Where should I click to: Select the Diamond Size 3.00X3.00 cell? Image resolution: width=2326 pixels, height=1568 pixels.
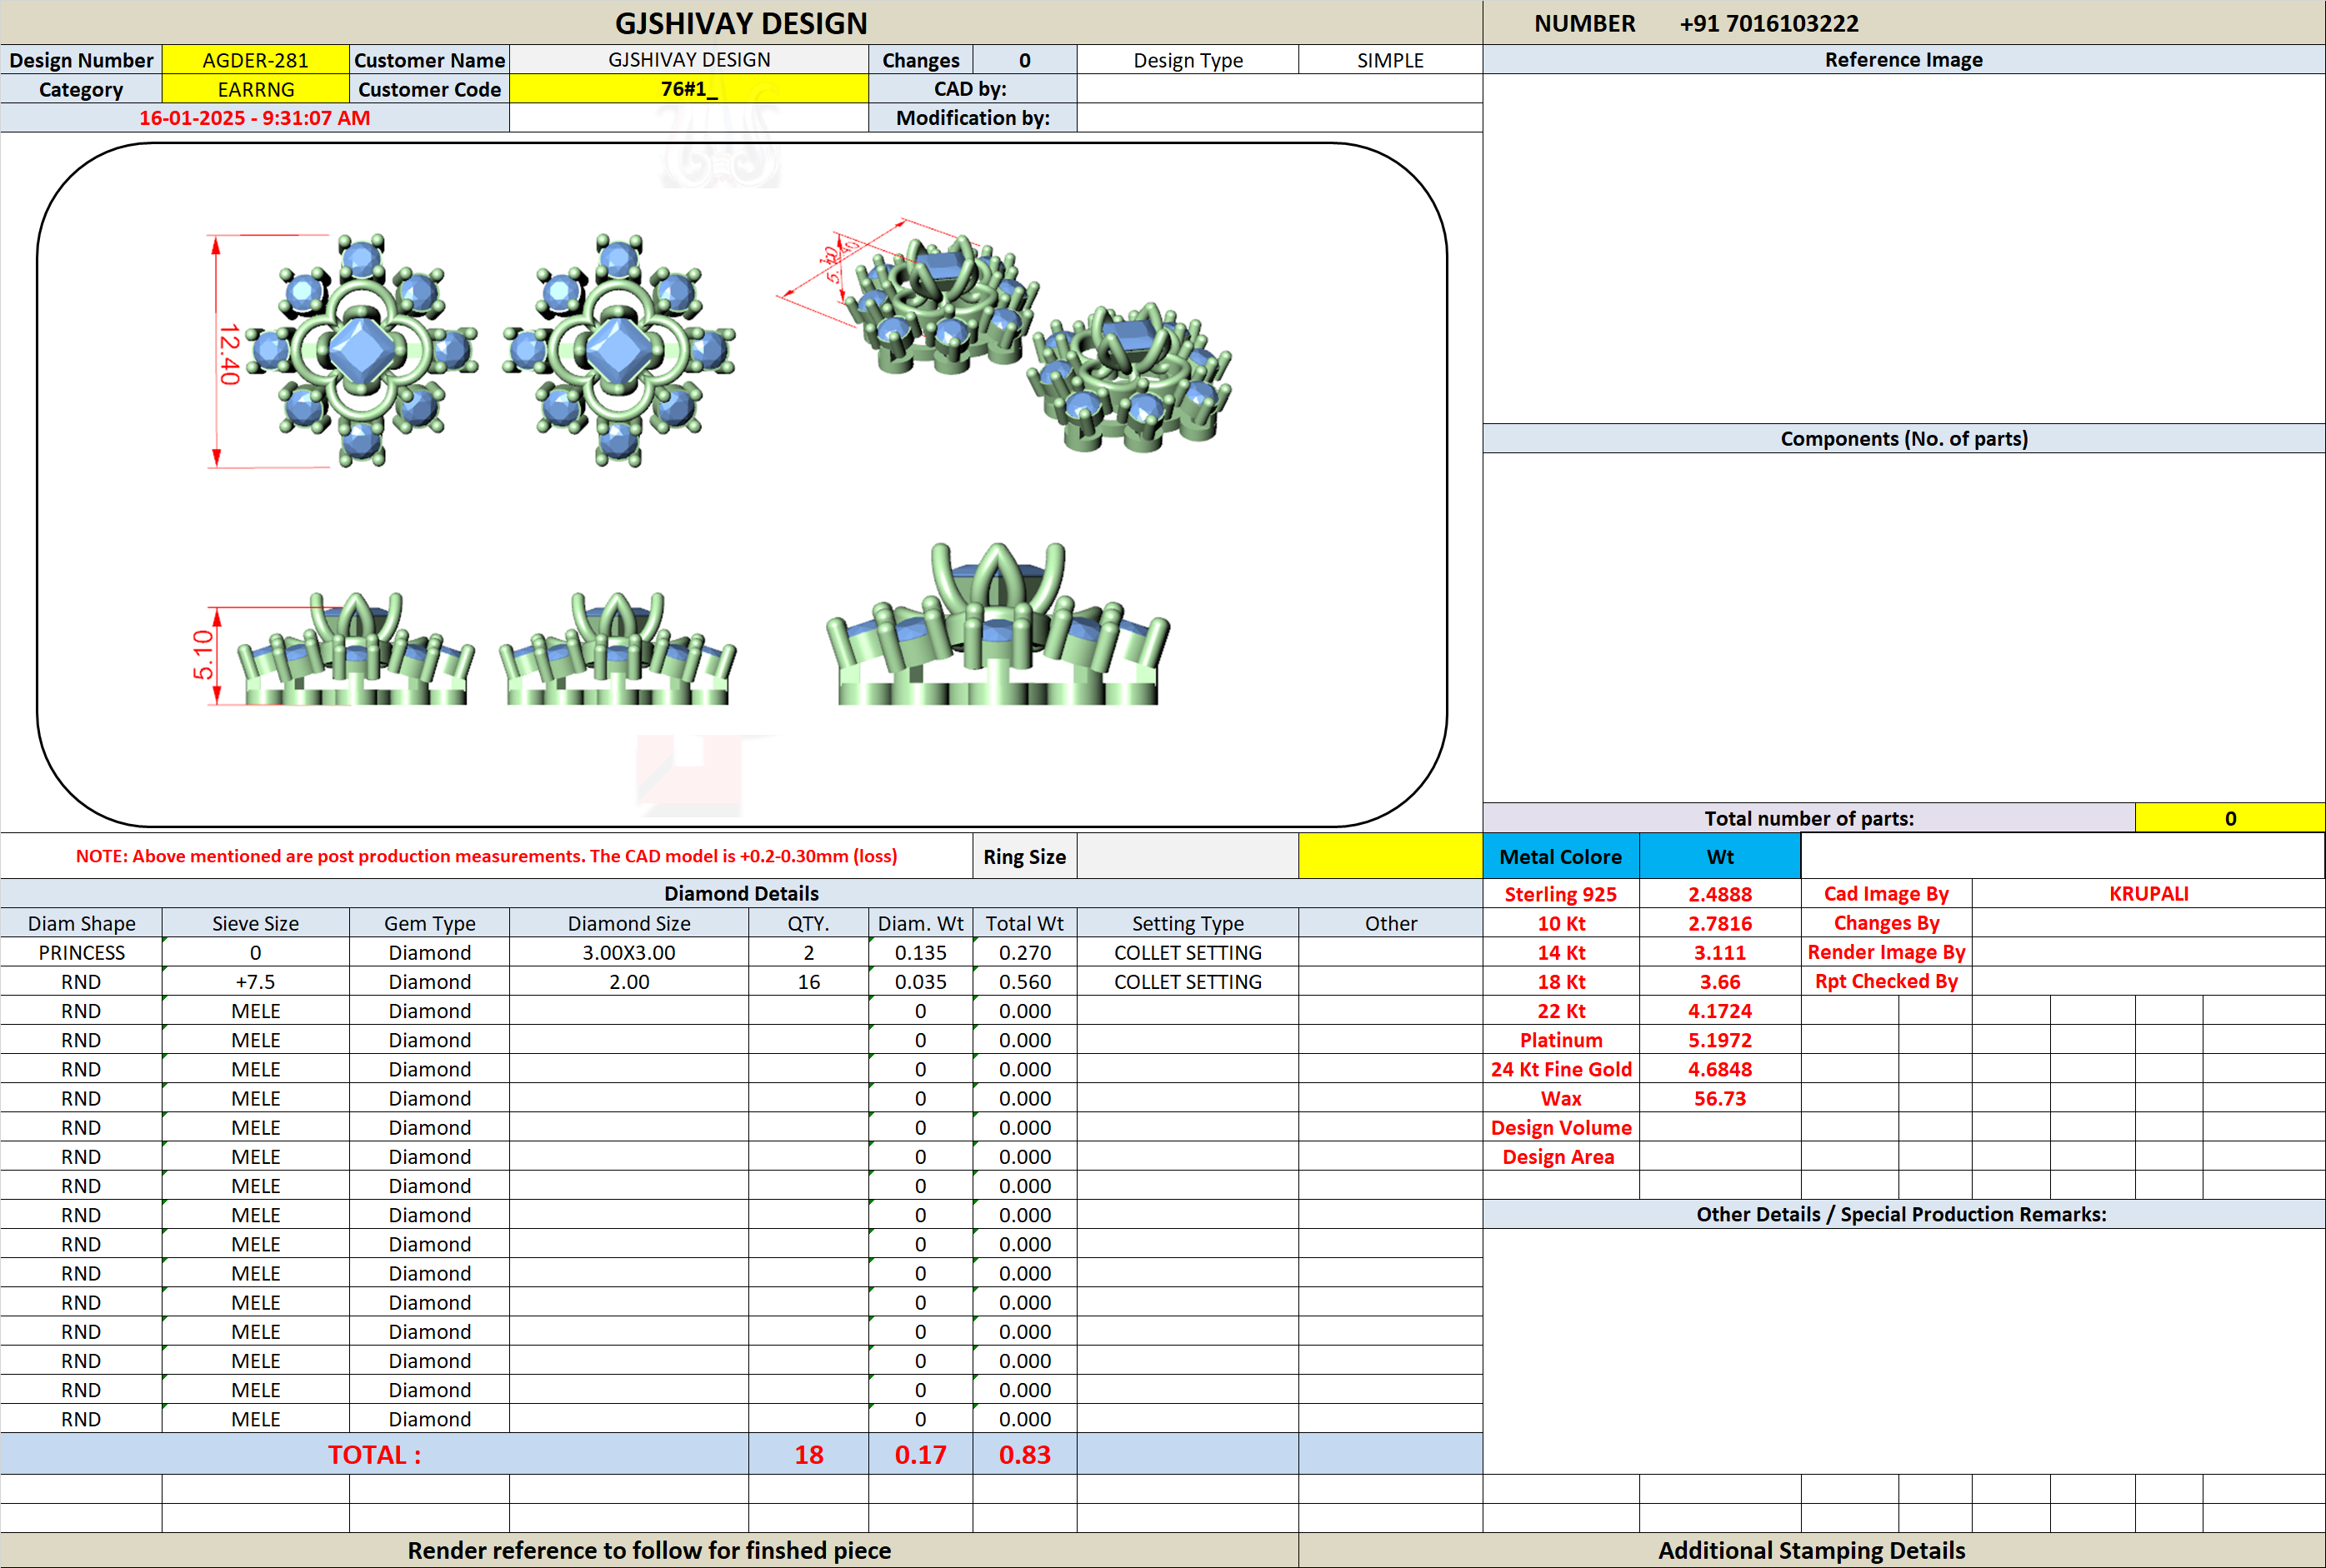pyautogui.click(x=629, y=952)
